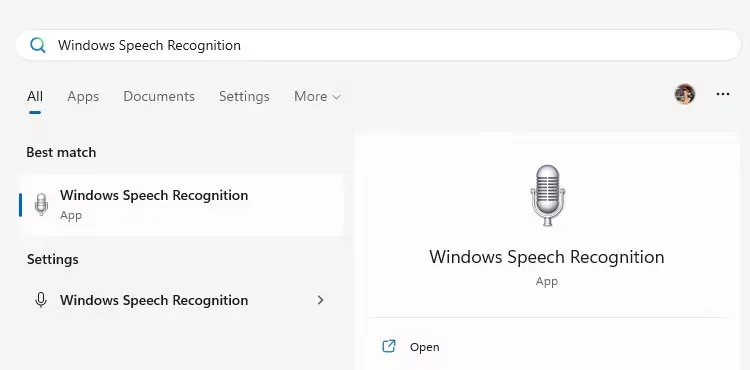750x370 pixels.
Task: Click the large microphone icon in preview pane
Action: point(547,196)
